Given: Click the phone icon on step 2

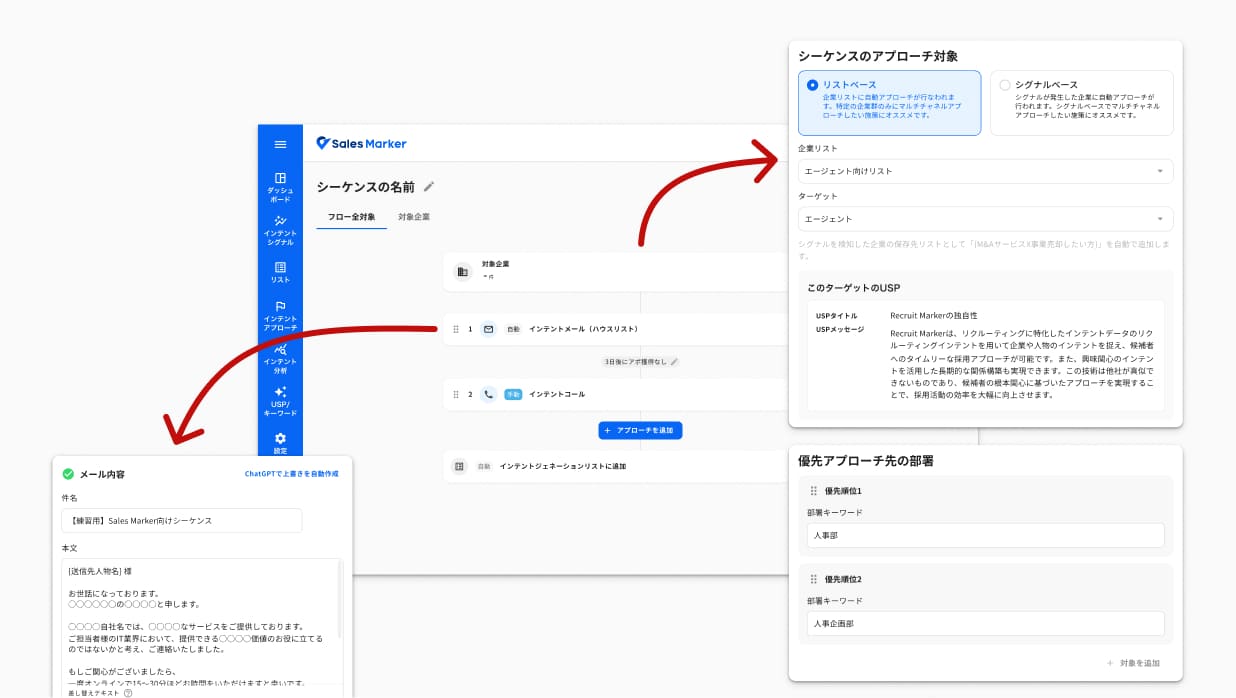Looking at the screenshot, I should (x=488, y=394).
